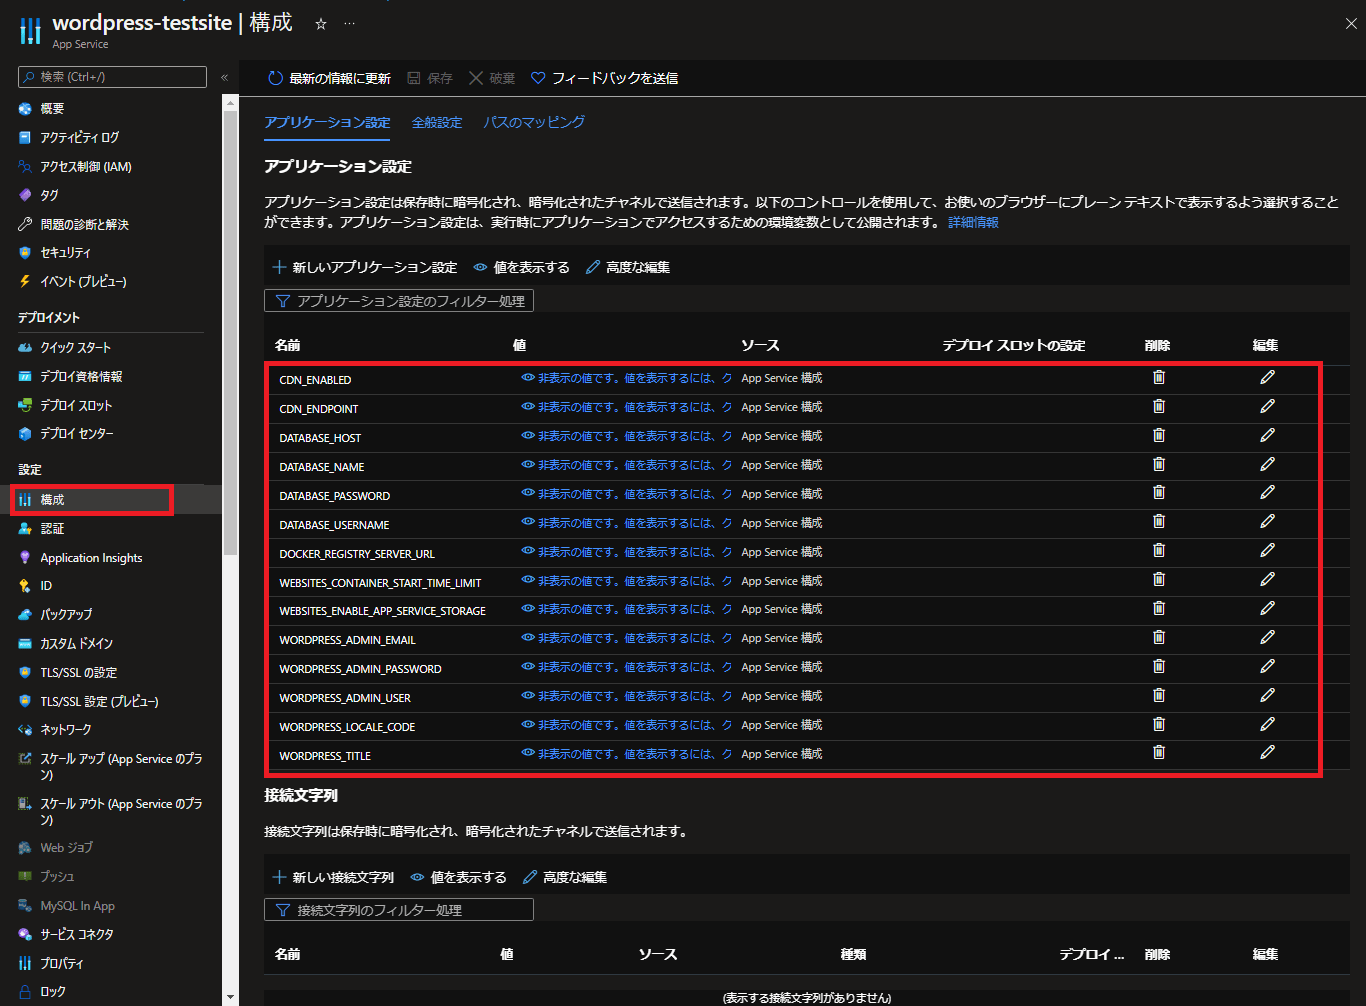Screen dimensions: 1366x1006
Task: Edit the DATABASE_NAME setting
Action: (1267, 464)
